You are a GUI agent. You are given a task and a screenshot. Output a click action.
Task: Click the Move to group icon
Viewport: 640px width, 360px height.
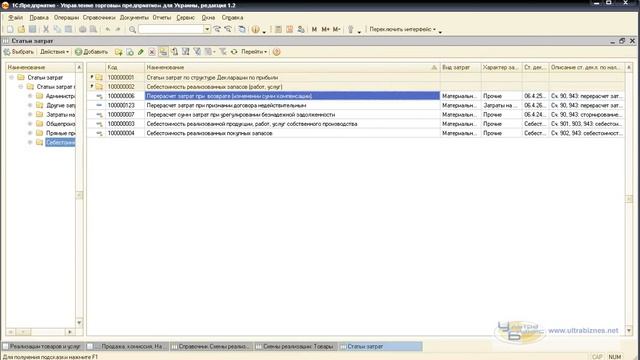tap(174, 52)
